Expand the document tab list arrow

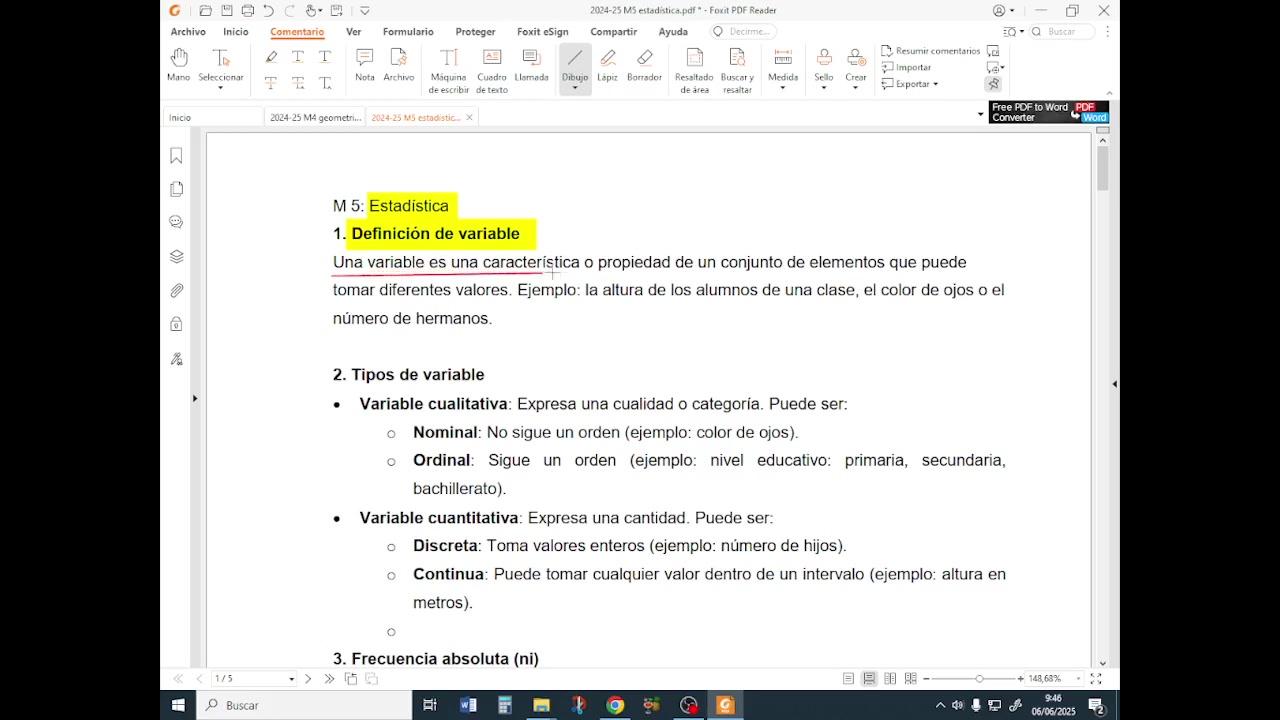[x=980, y=114]
